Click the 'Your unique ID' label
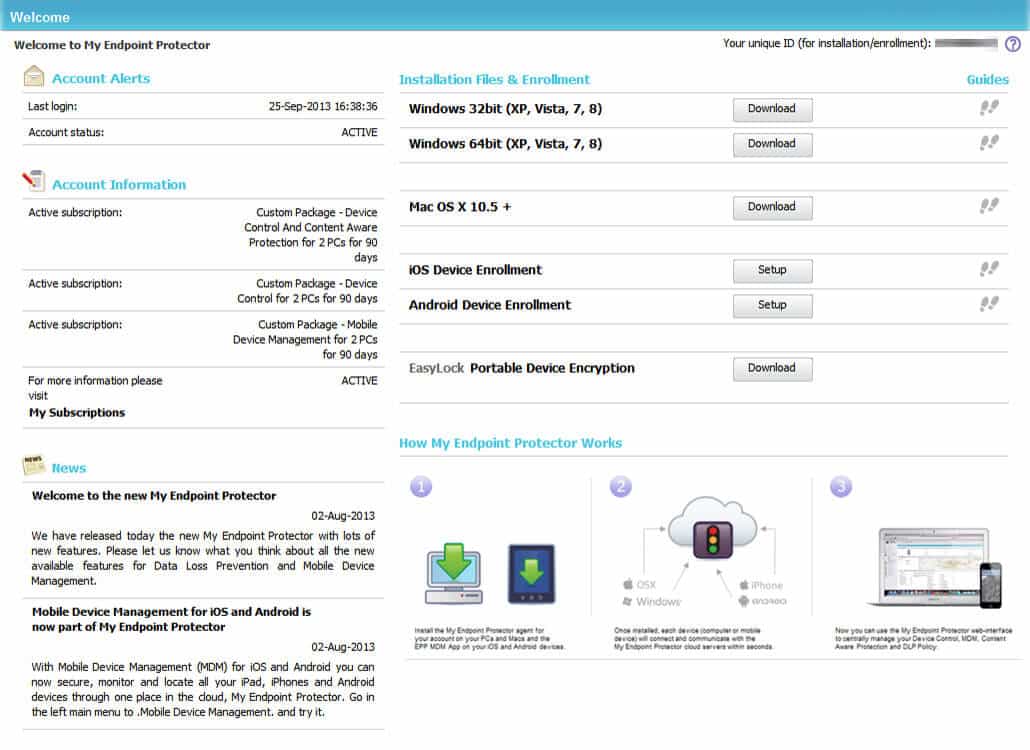 [827, 43]
